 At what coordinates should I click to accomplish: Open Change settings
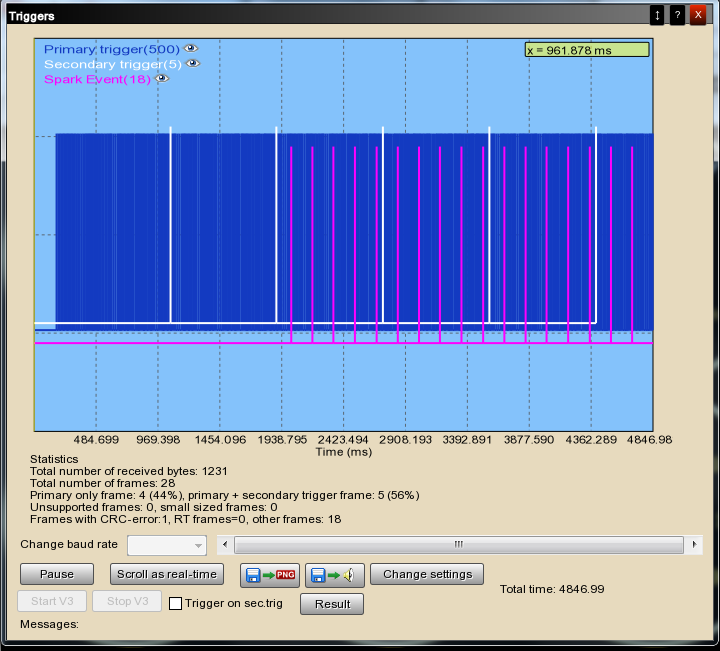(427, 575)
